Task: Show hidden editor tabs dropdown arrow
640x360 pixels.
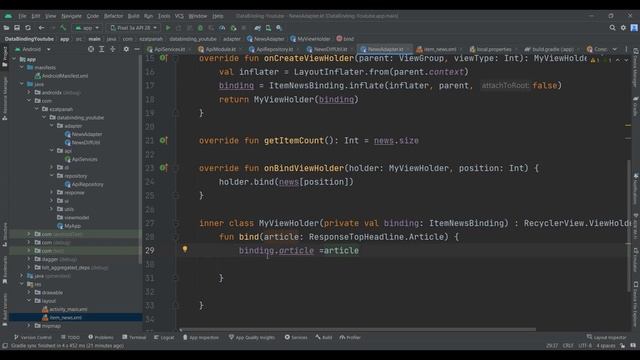Action: point(615,49)
